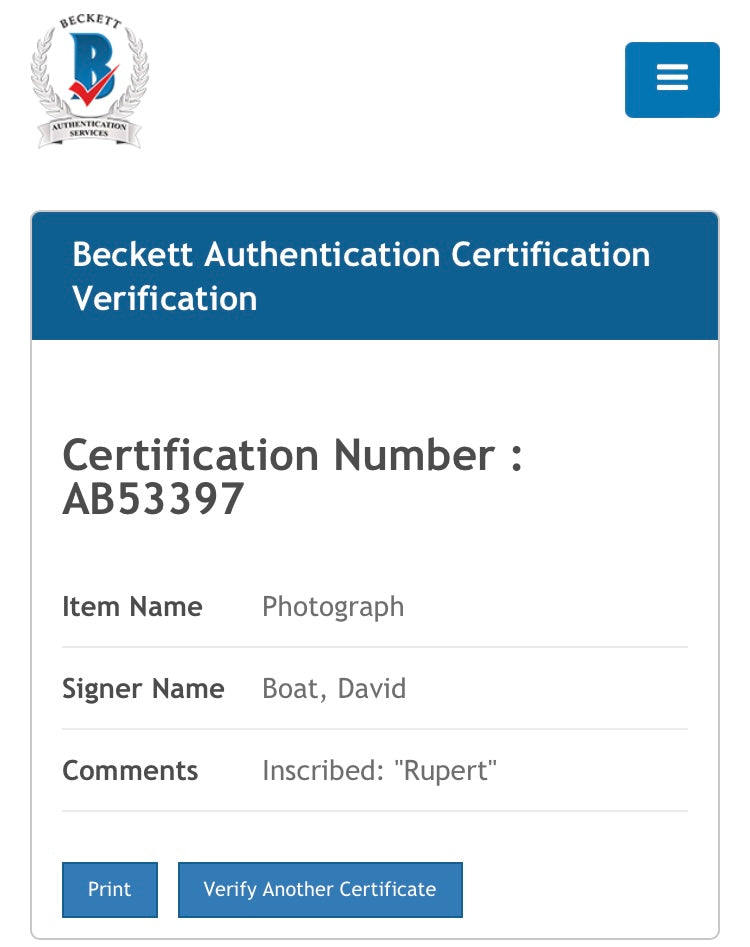Click the arched BECKETT text atop the logo
750x947 pixels.
click(x=89, y=24)
